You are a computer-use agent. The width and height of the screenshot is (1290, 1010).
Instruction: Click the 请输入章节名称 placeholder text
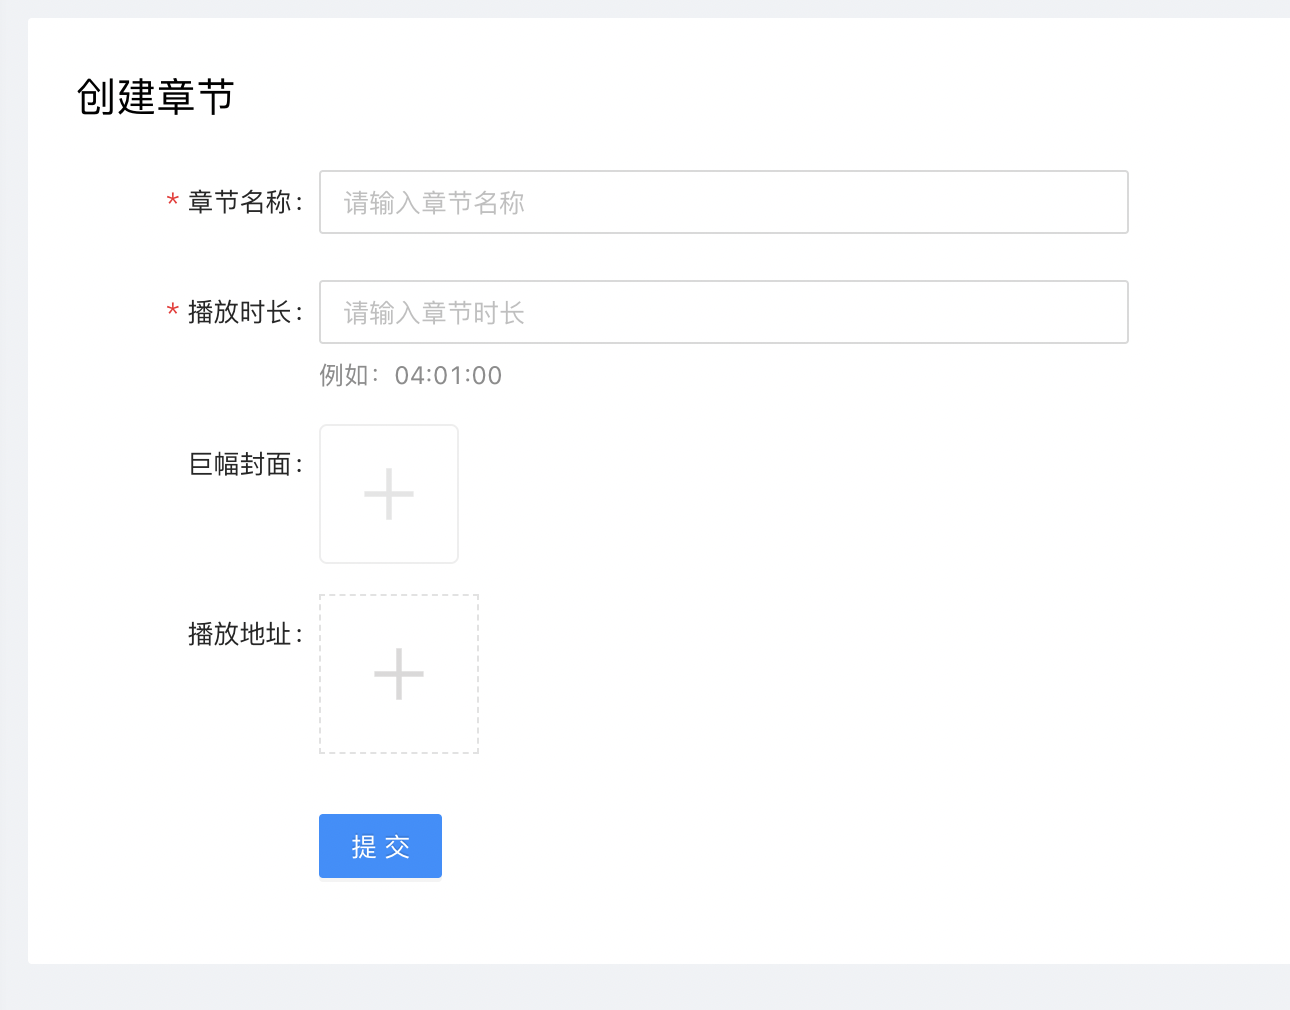click(434, 203)
